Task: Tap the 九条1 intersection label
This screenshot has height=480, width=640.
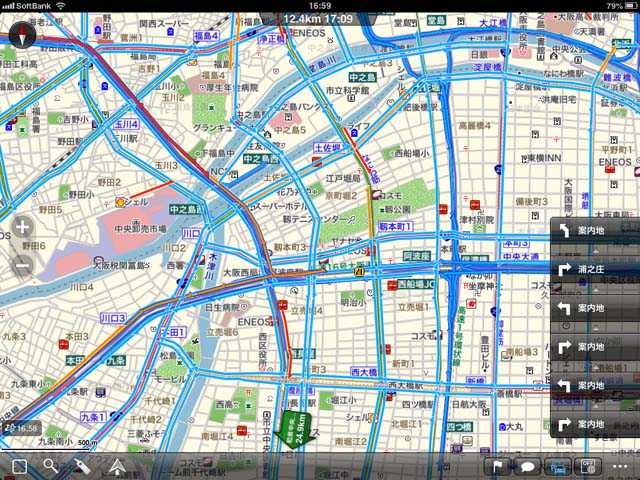Action: [x=93, y=417]
